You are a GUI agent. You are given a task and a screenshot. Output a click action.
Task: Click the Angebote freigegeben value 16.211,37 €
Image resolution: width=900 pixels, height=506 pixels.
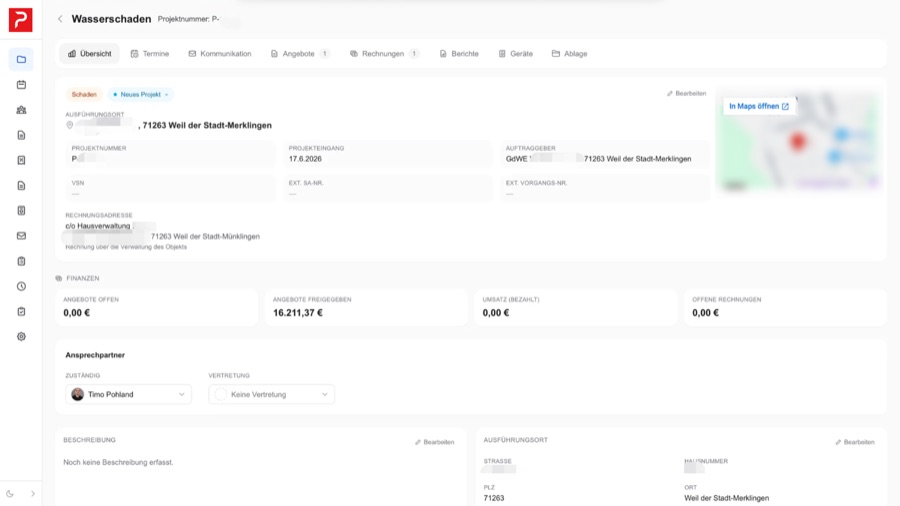[x=298, y=313]
